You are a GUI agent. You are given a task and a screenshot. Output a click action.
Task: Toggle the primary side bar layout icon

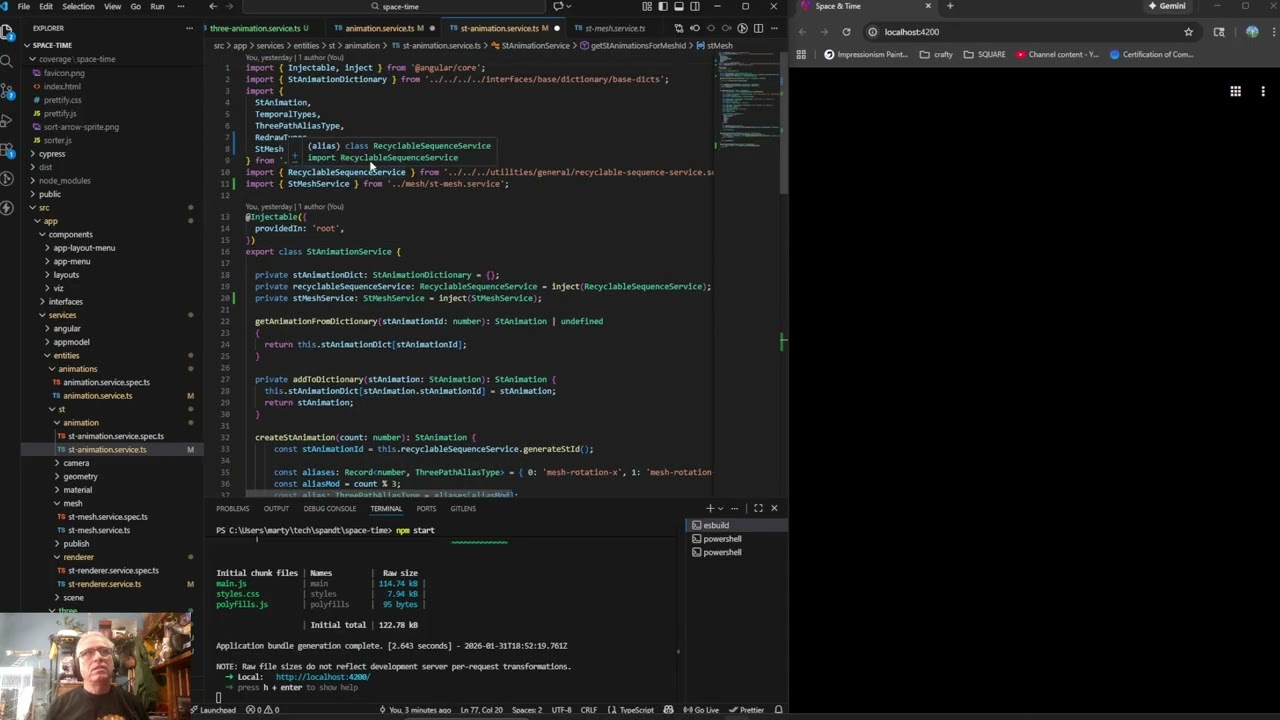[x=661, y=6]
